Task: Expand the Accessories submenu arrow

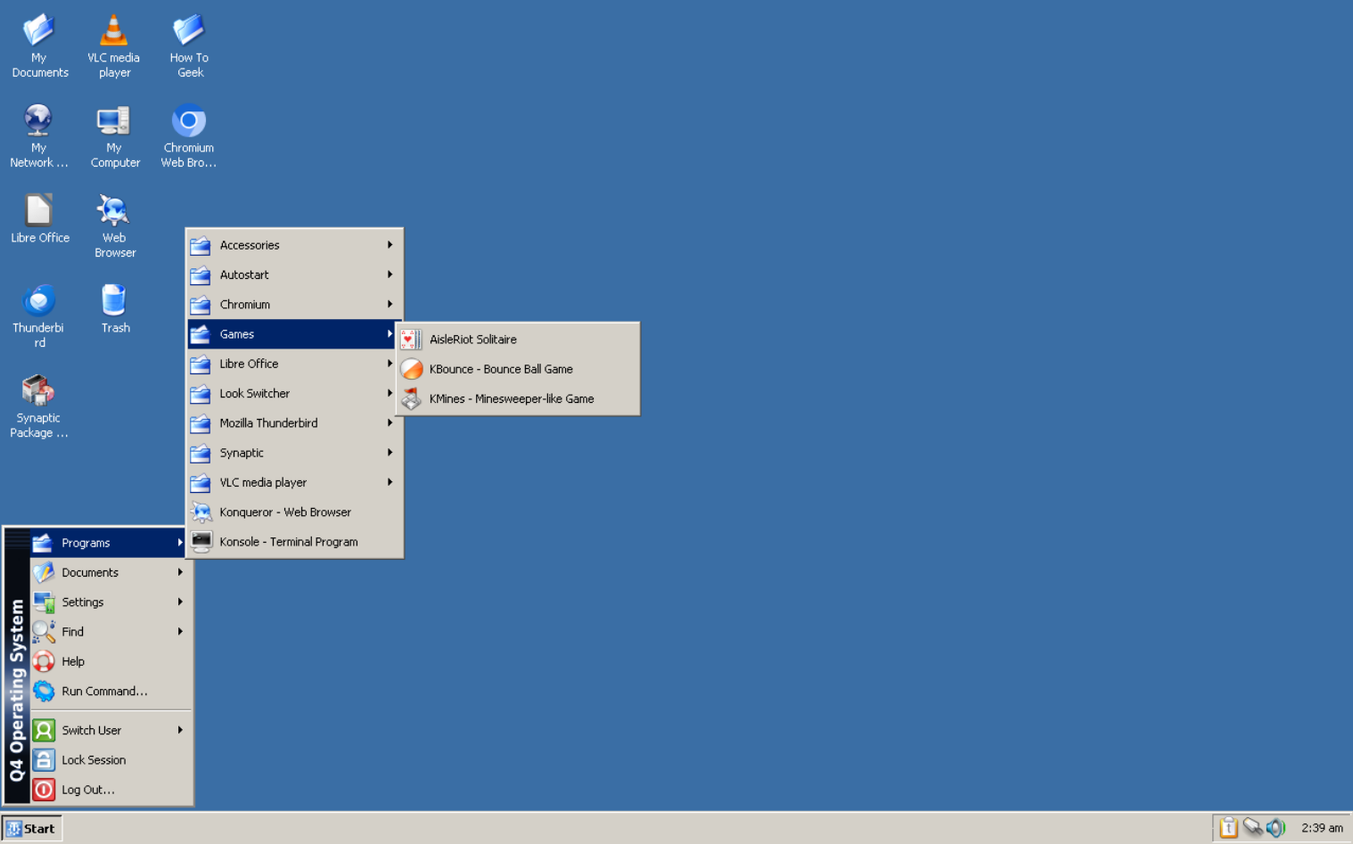Action: tap(390, 245)
